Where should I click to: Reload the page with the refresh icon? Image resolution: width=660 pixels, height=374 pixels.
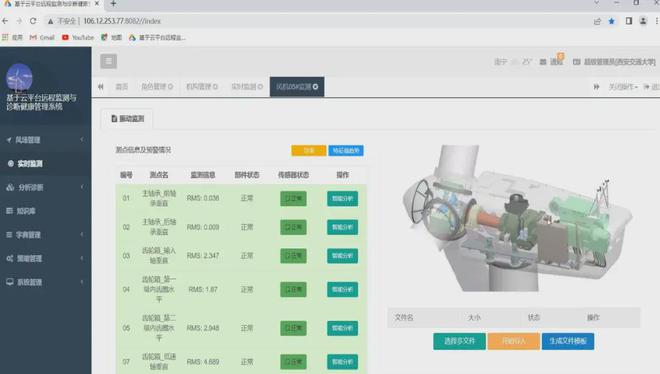[33, 21]
